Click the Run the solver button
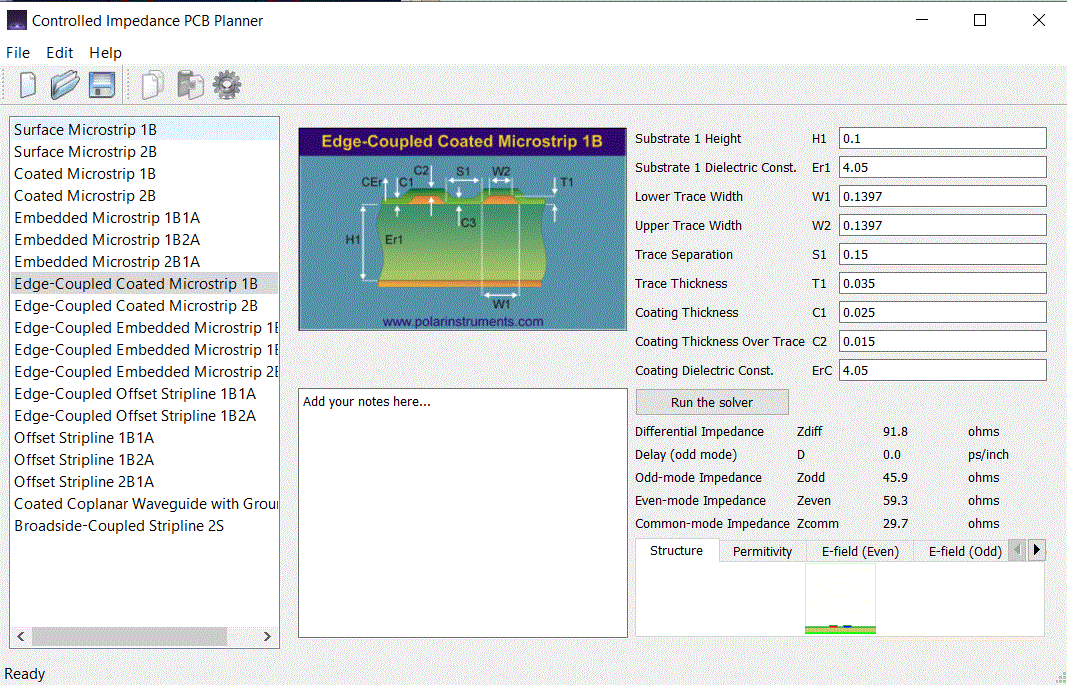The image size is (1067, 685). tap(712, 403)
